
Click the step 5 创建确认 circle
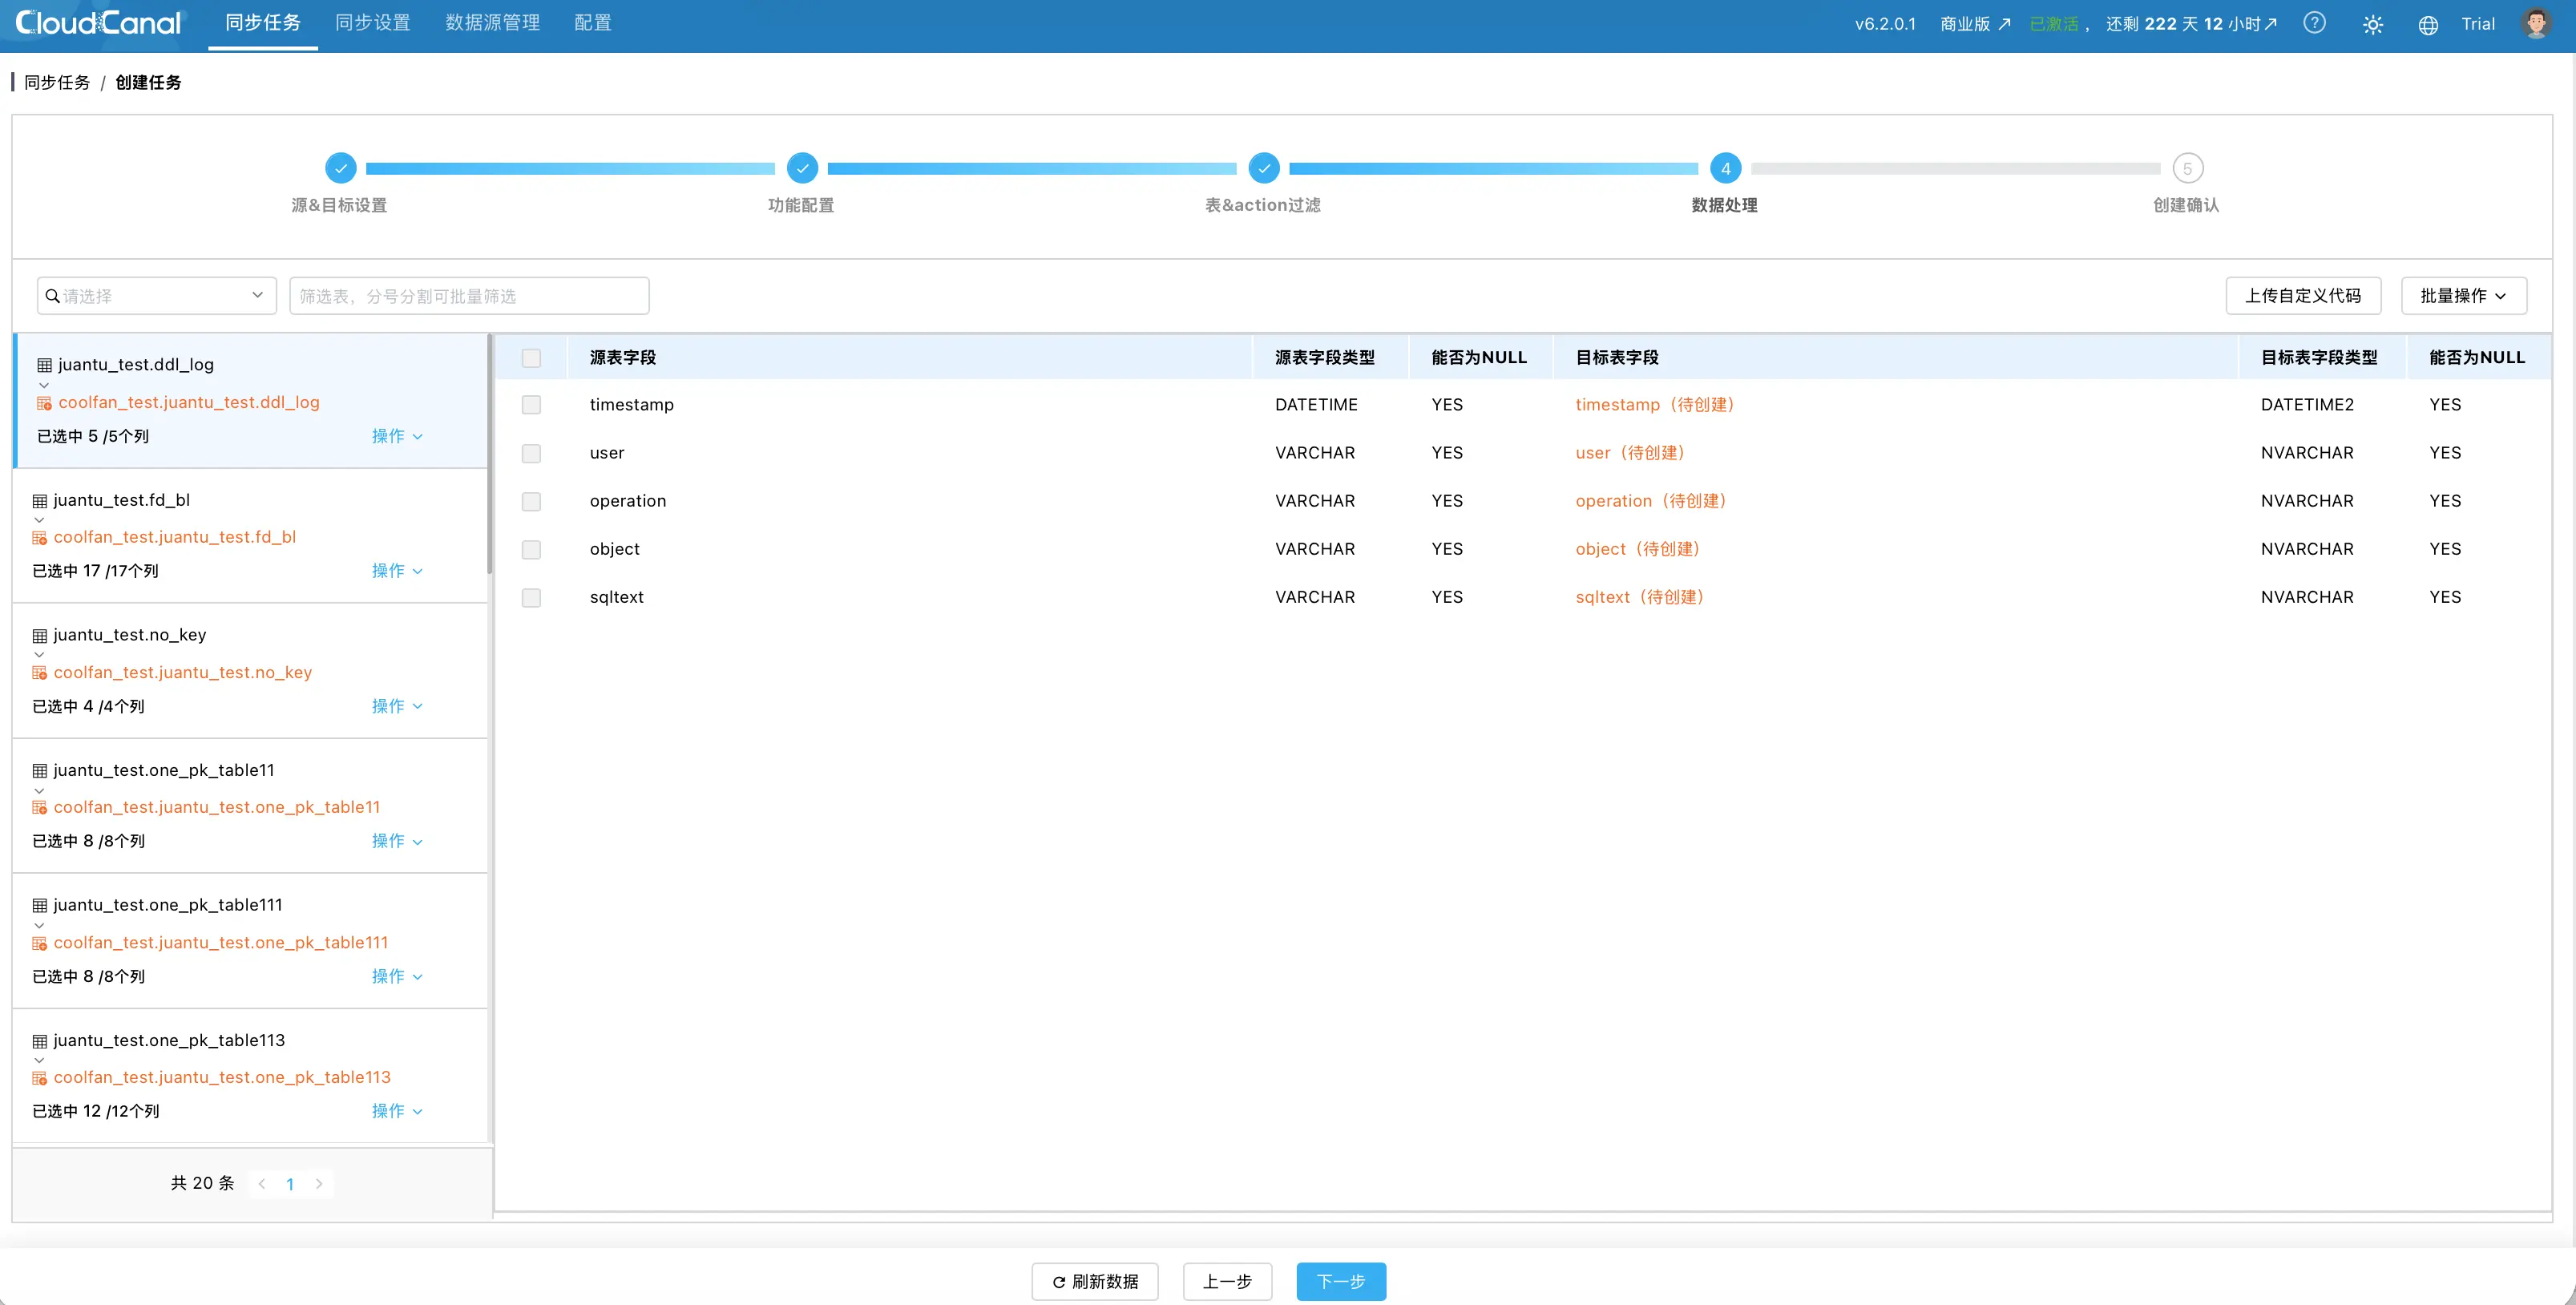pos(2187,168)
